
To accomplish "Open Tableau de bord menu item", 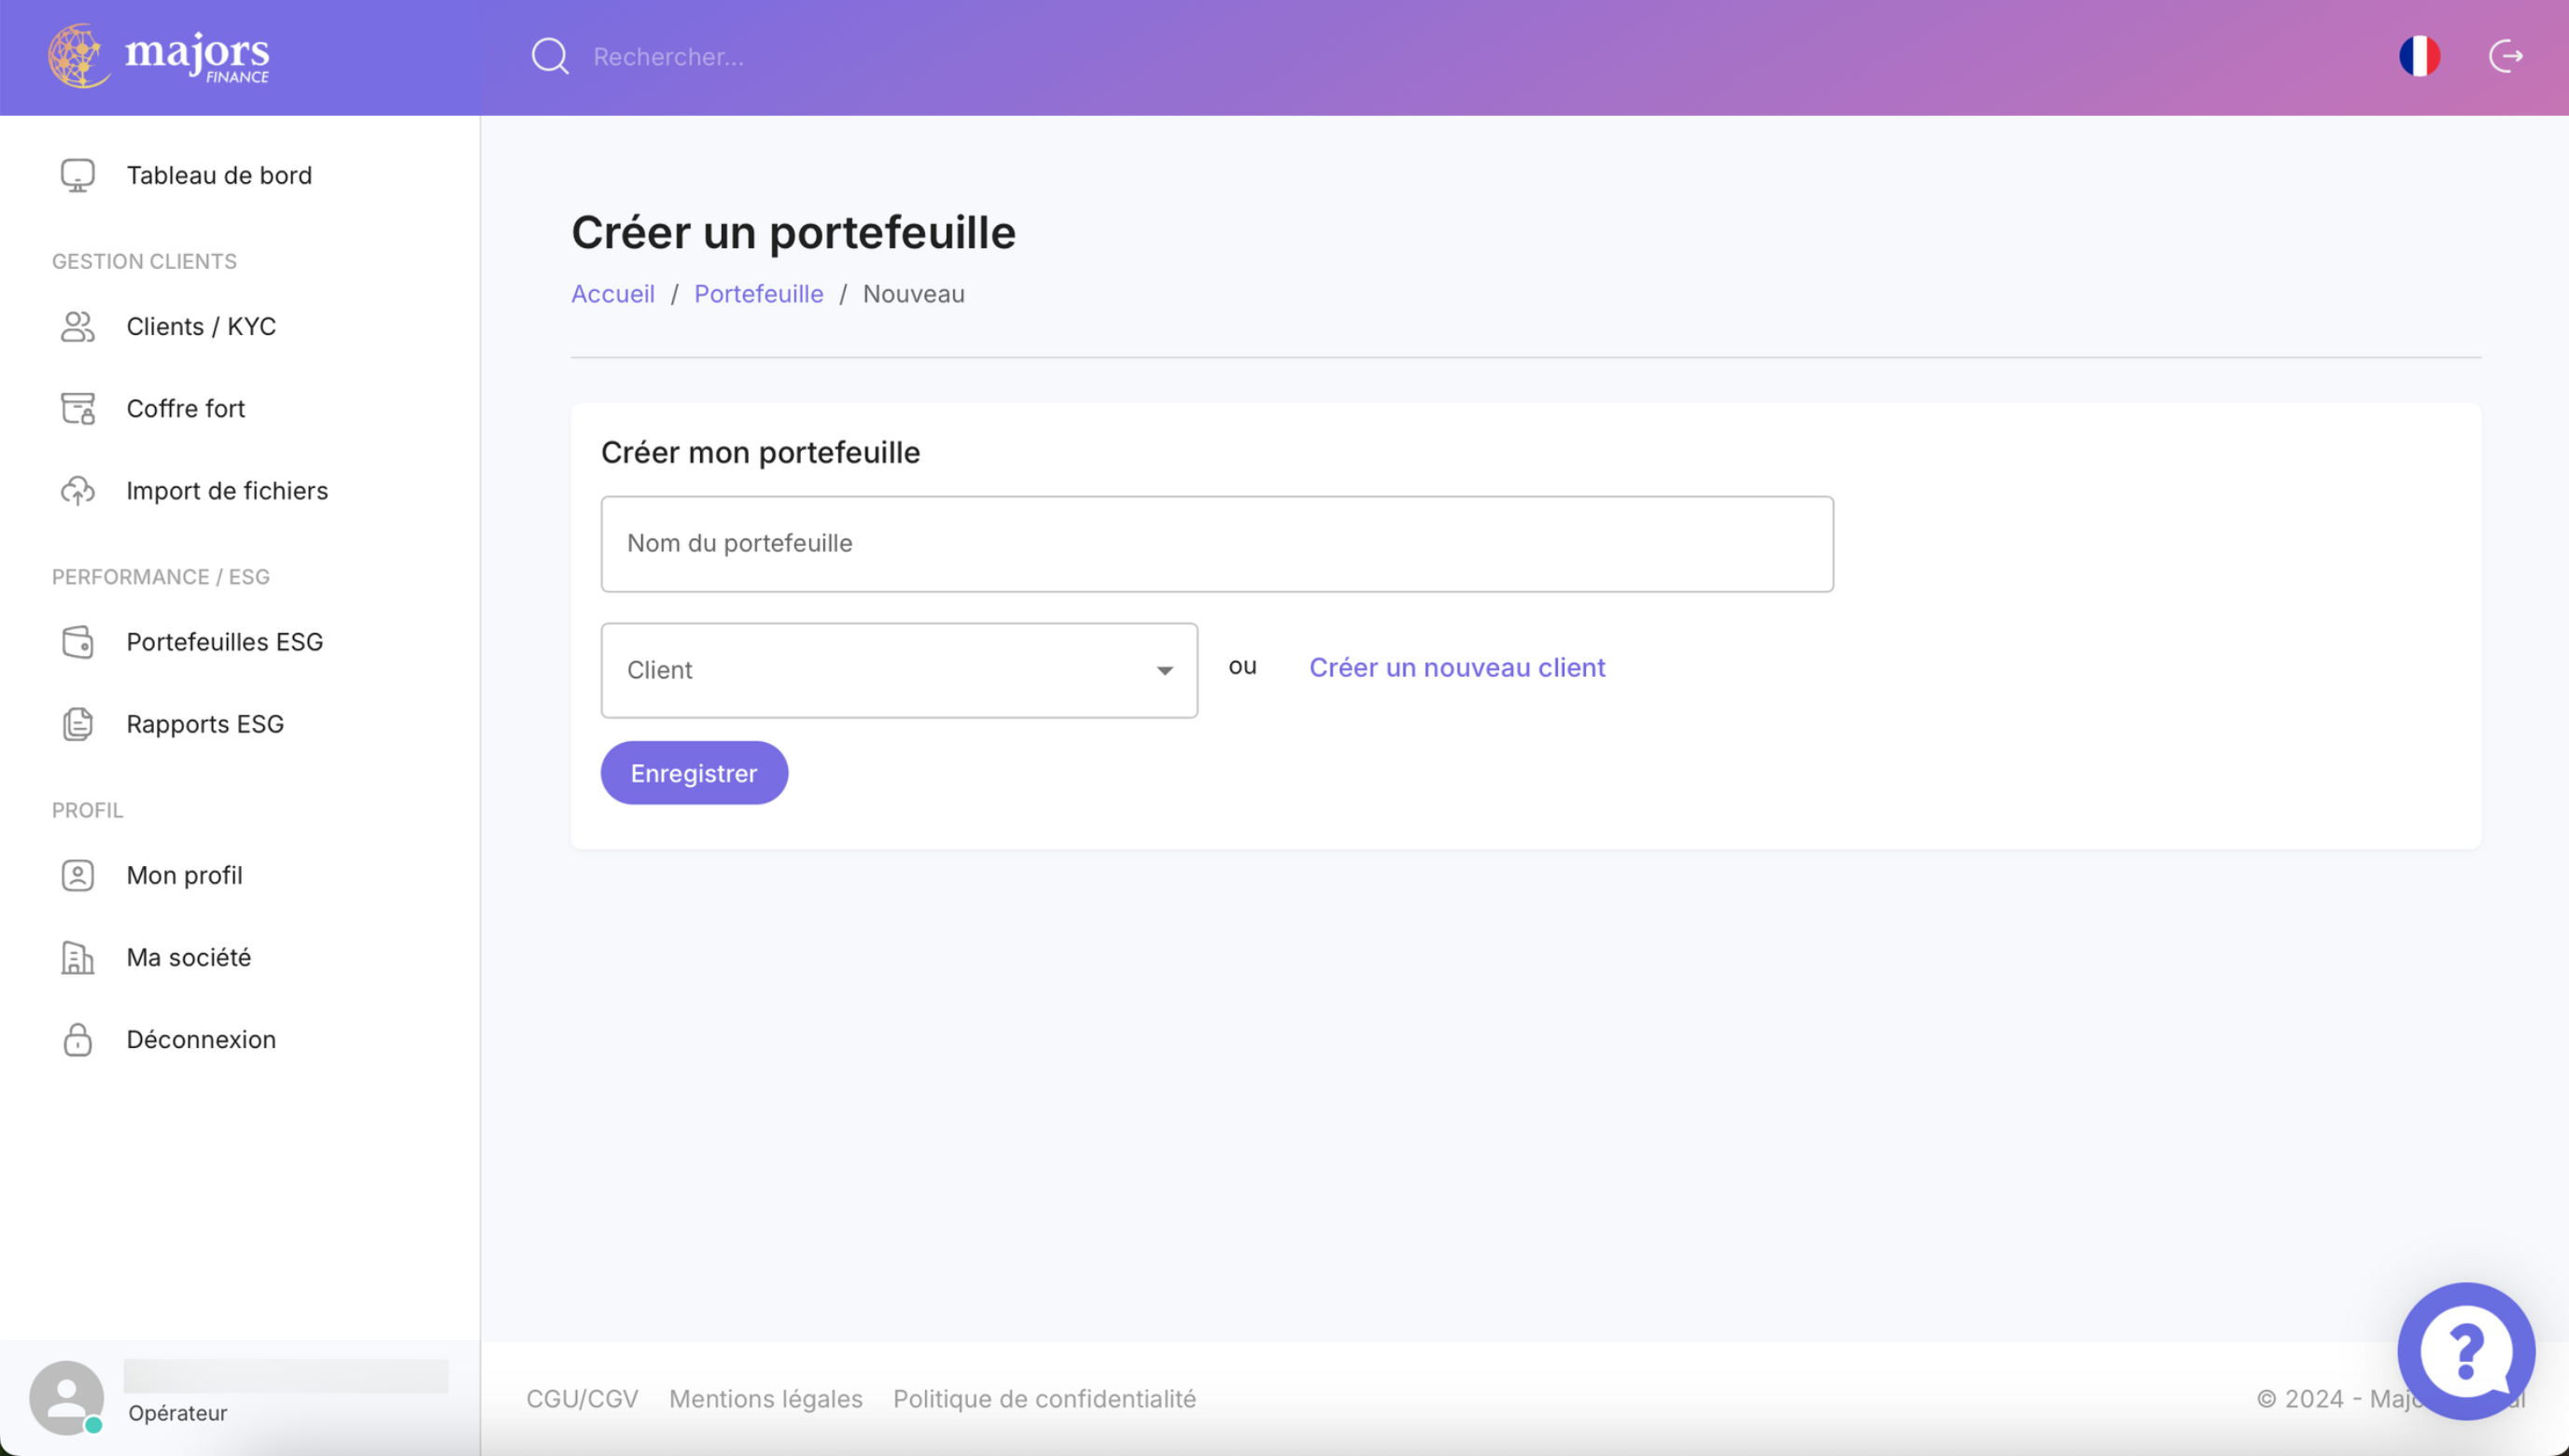I will (218, 176).
